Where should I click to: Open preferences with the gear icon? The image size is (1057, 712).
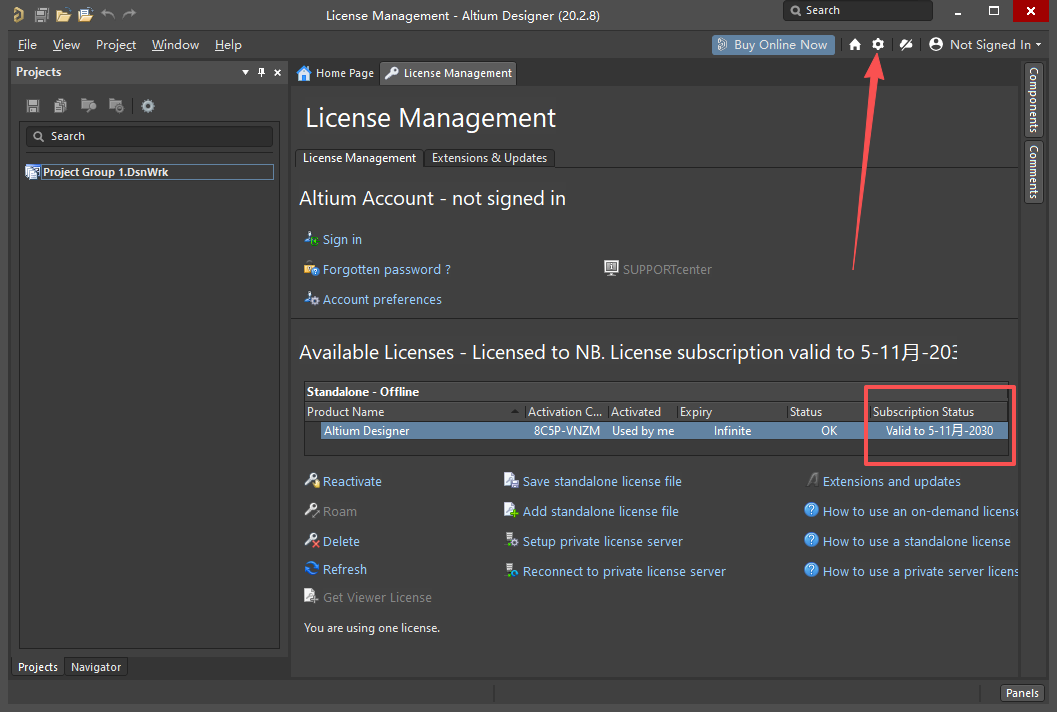[x=878, y=44]
